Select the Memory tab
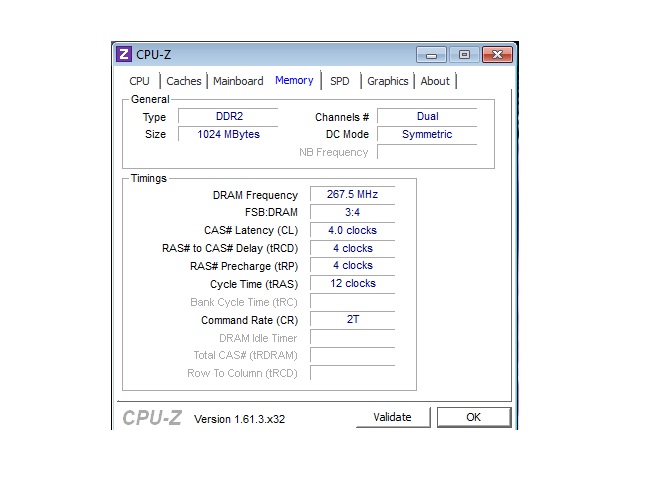 [294, 80]
